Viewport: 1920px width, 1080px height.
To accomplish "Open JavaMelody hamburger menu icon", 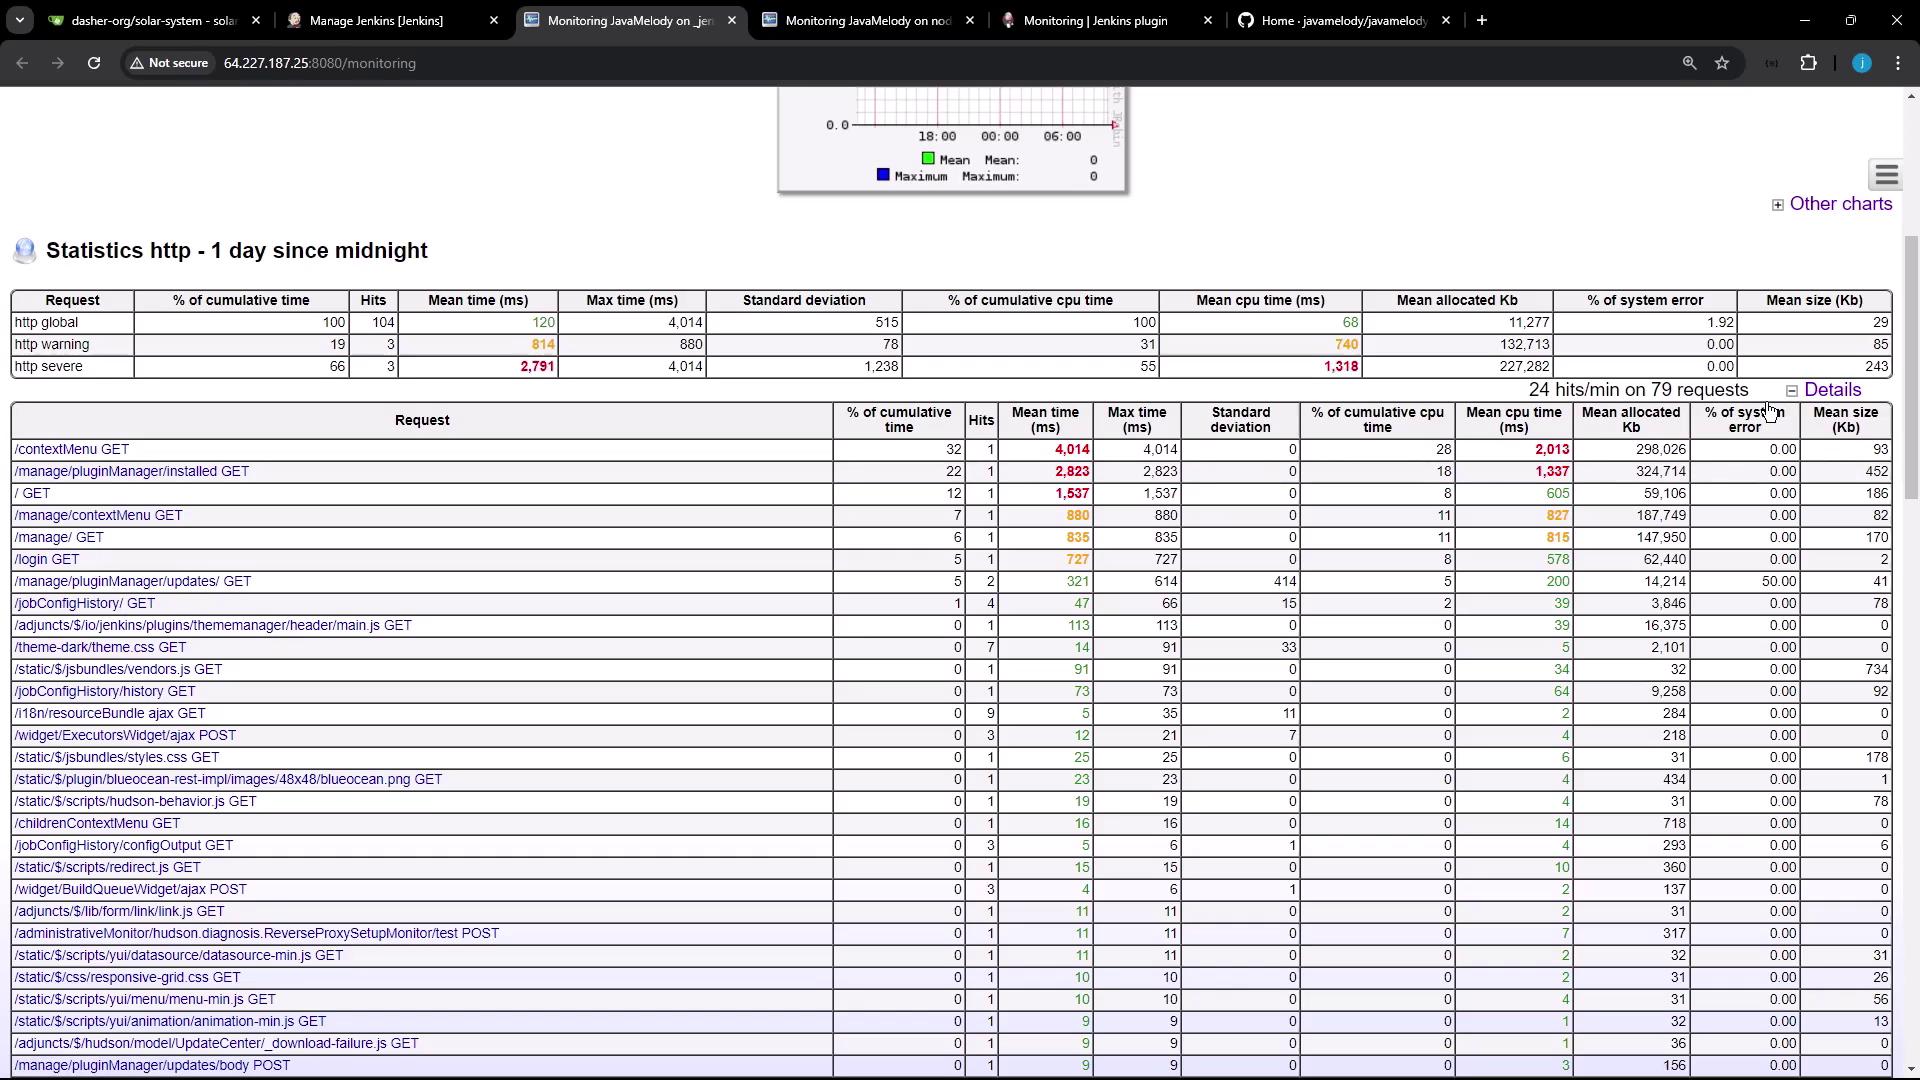I will click(x=1886, y=176).
